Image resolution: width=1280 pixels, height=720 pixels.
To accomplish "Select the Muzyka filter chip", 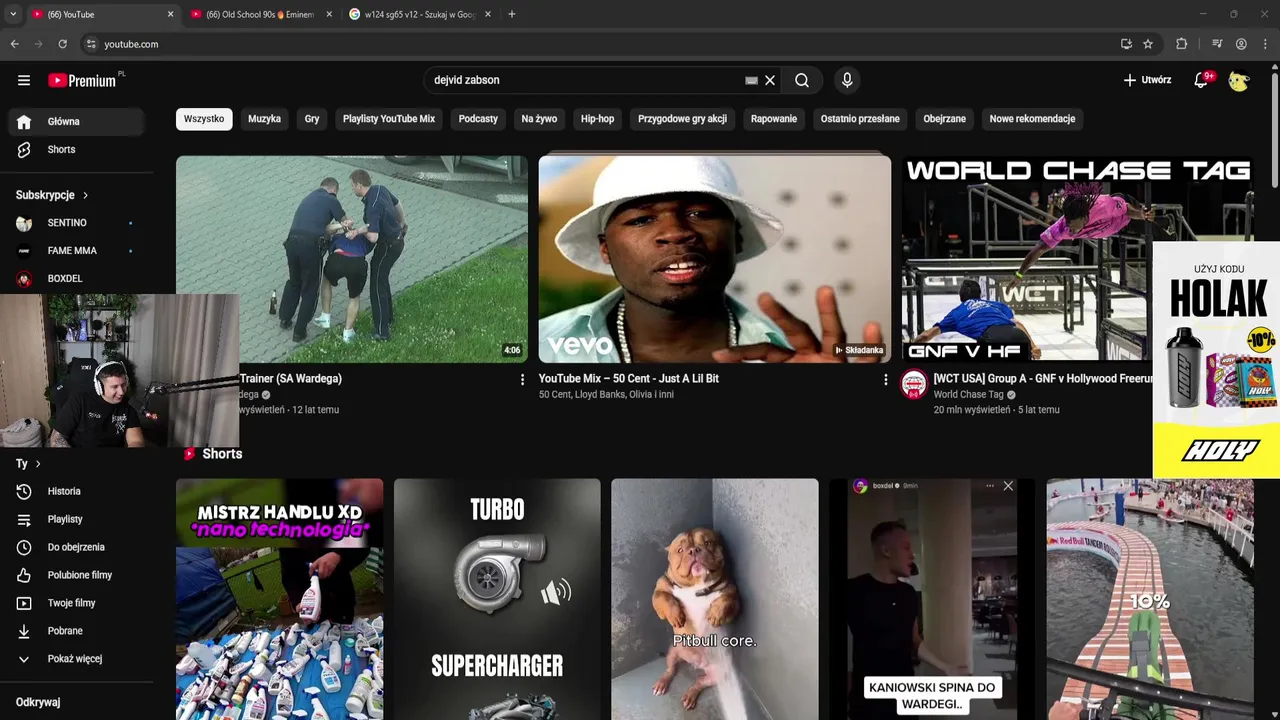I will (x=264, y=119).
